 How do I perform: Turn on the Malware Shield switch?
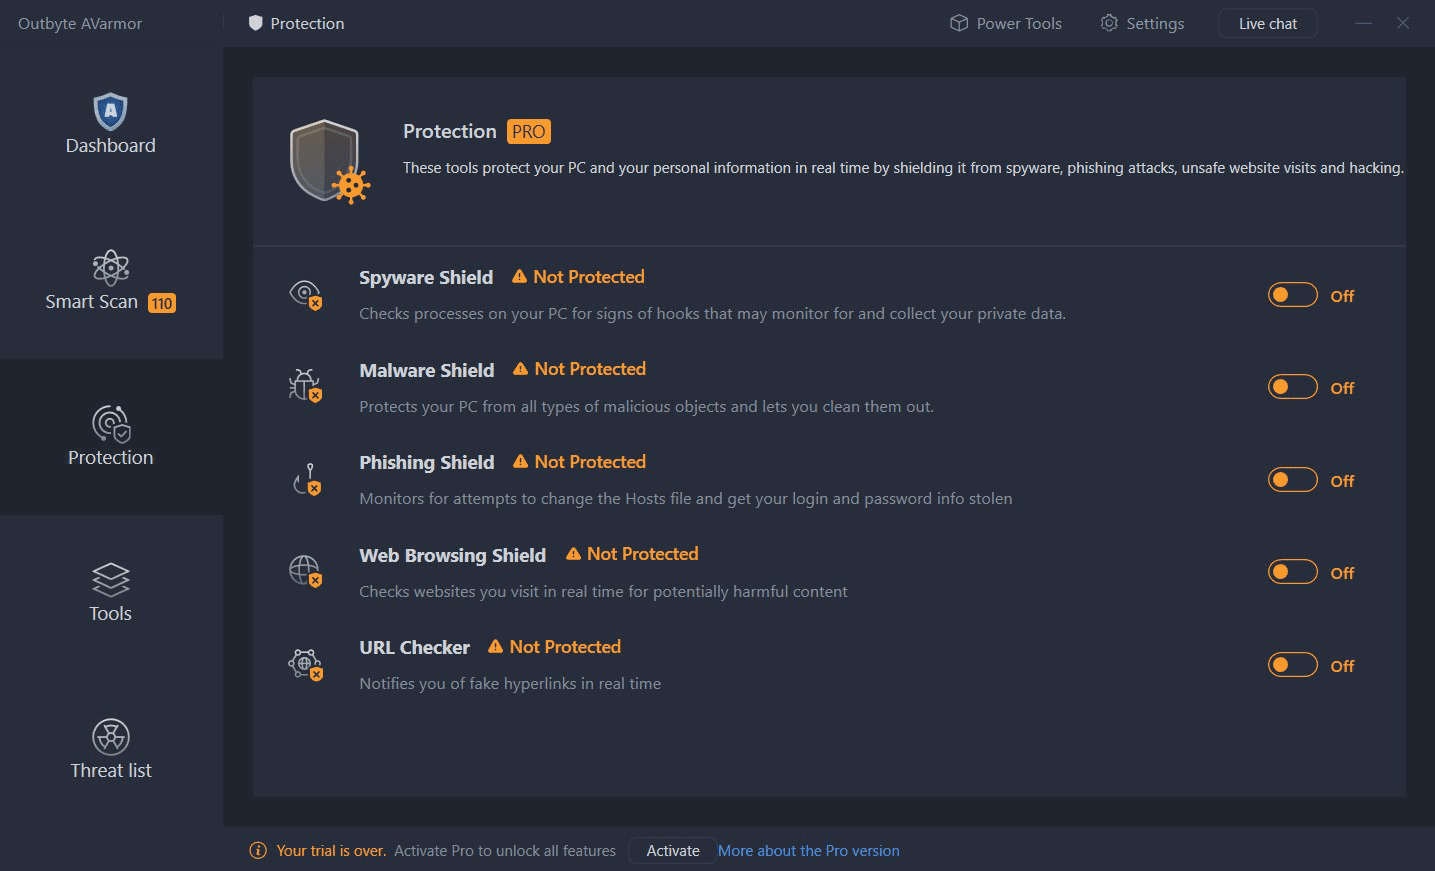1292,387
